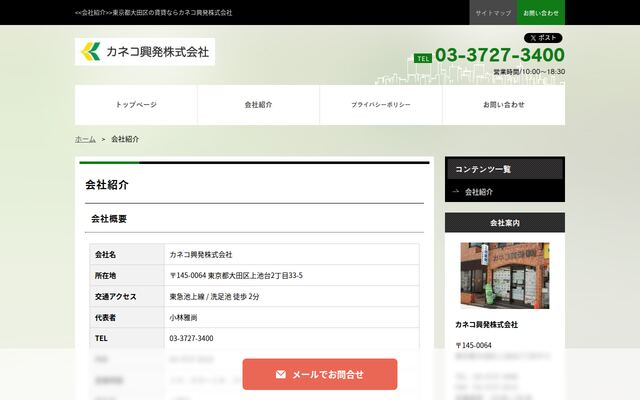Click the company storefront photo

click(x=505, y=276)
